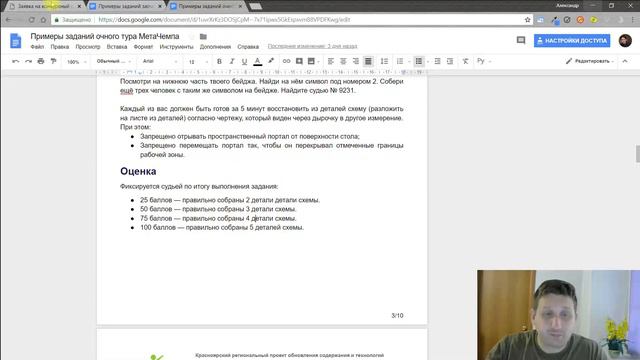The image size is (640, 360).
Task: Open comments thread icon
Action: (x=521, y=40)
